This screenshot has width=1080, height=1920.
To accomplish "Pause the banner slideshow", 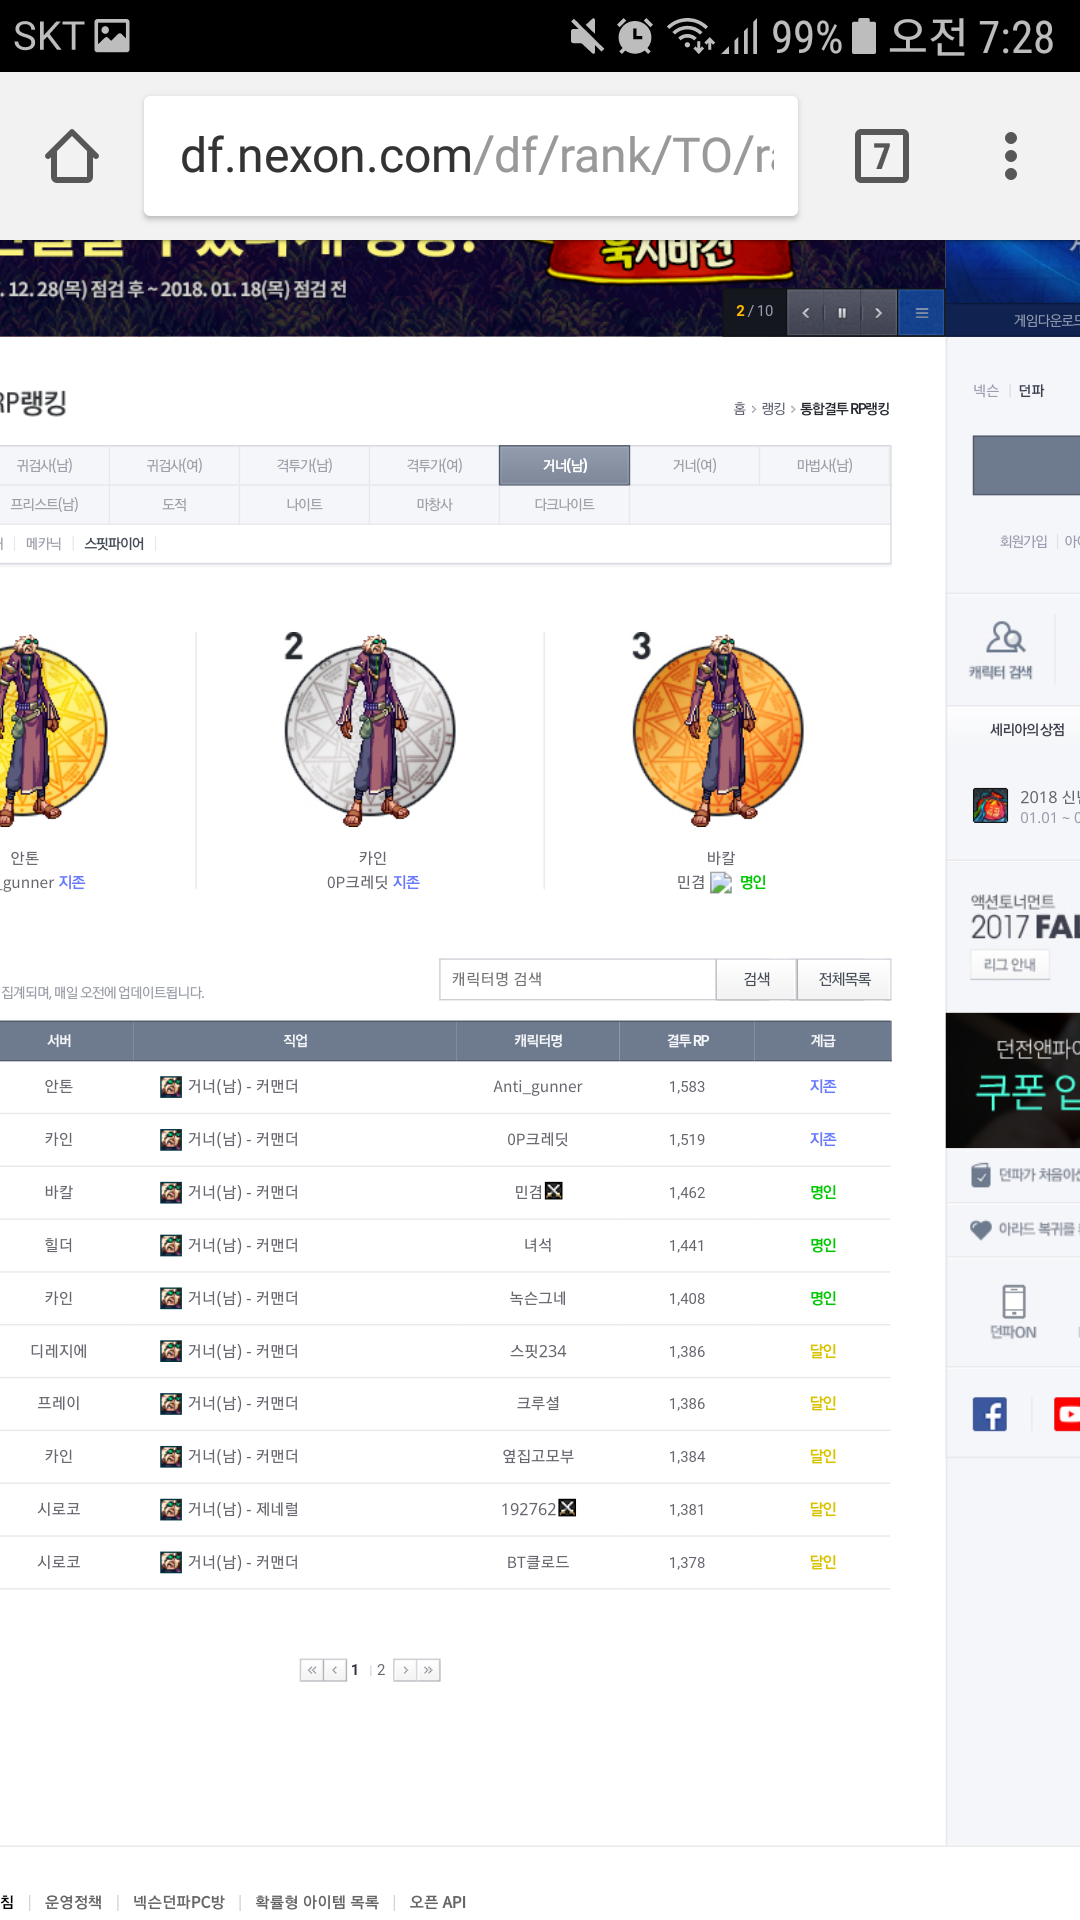I will click(842, 313).
